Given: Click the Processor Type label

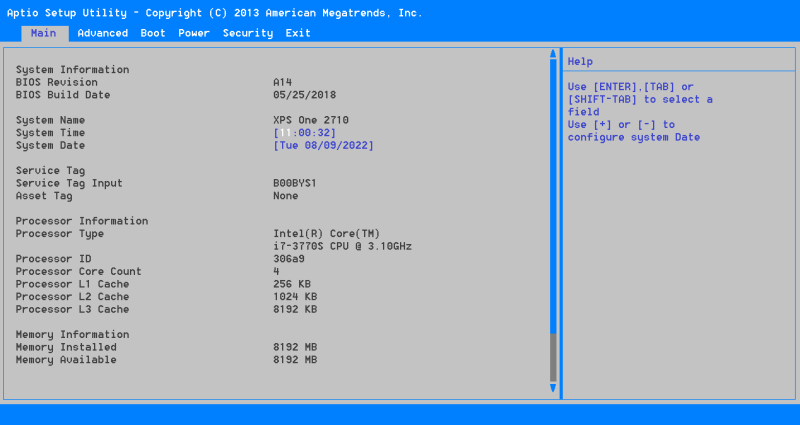Looking at the screenshot, I should coord(60,234).
